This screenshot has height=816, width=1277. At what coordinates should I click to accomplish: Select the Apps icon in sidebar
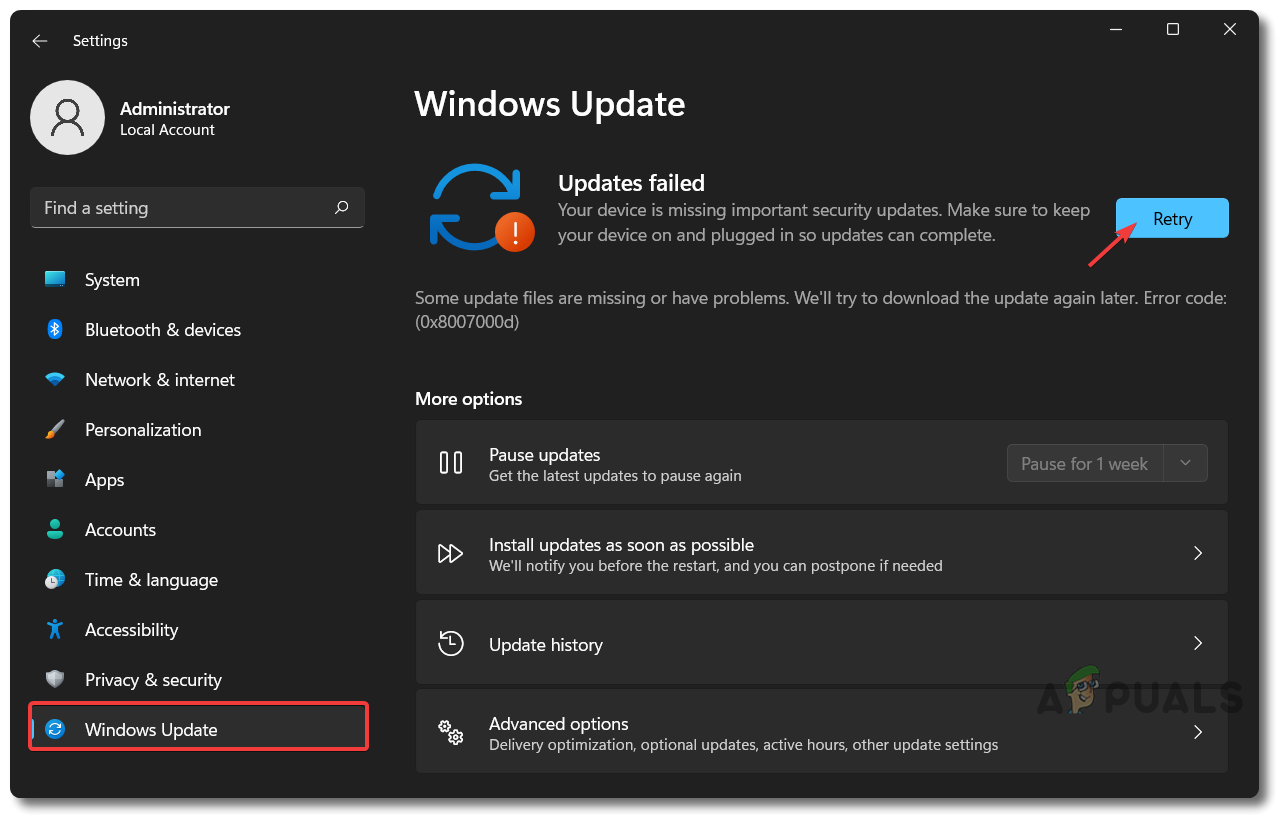[x=55, y=480]
